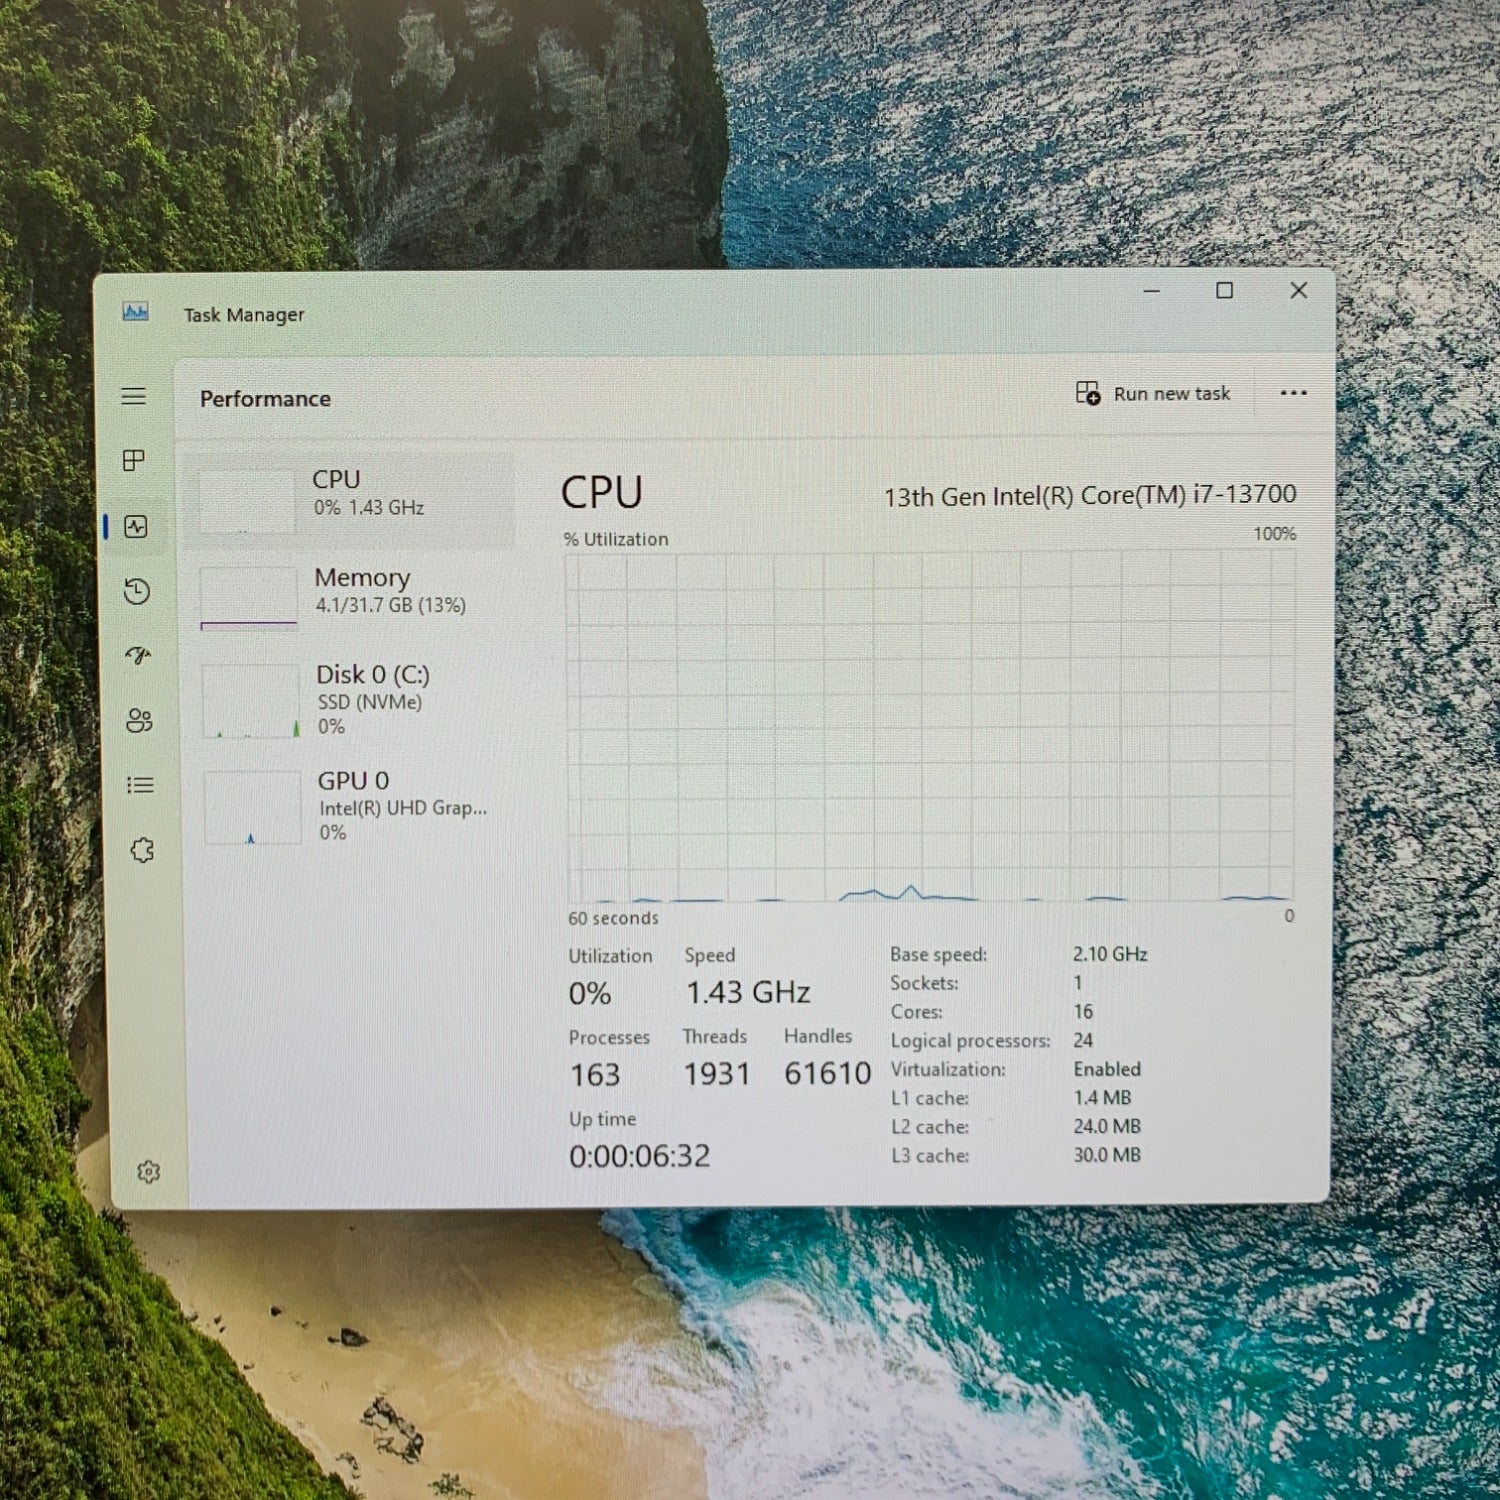The image size is (1500, 1500).
Task: Open the Details list page
Action: pos(140,785)
